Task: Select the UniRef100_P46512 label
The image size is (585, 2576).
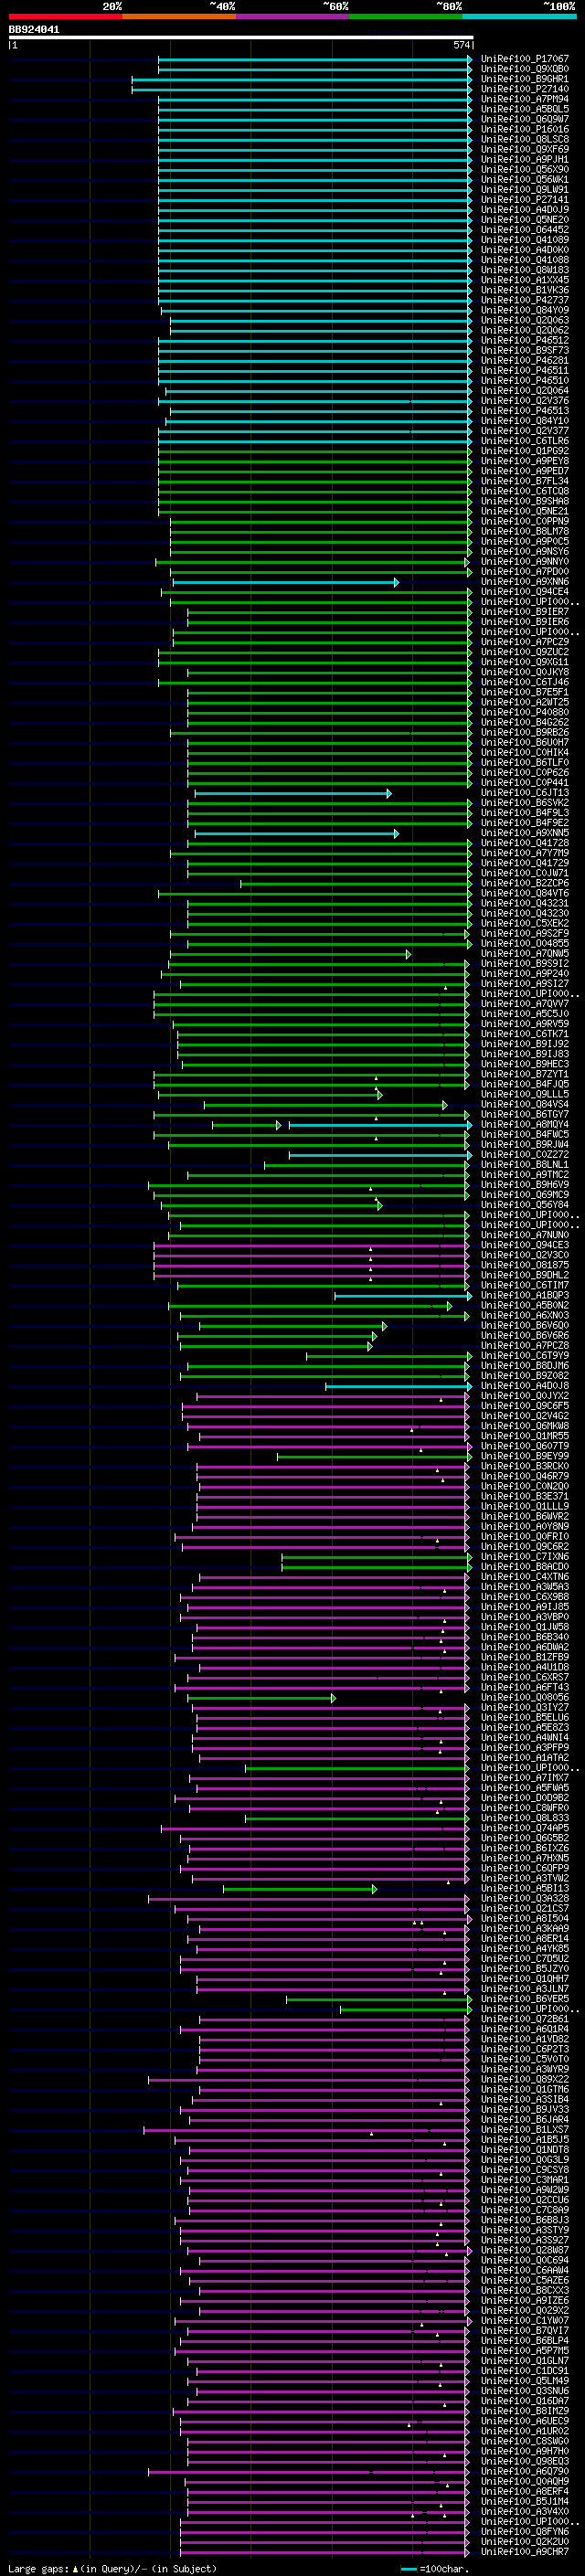Action: tap(525, 340)
